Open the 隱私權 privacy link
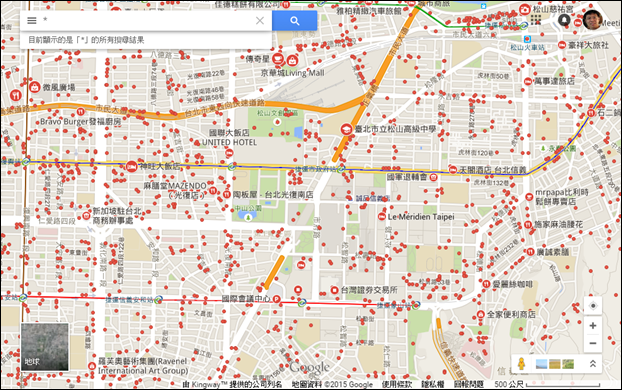Viewport: 622px width, 390px height. (432, 384)
